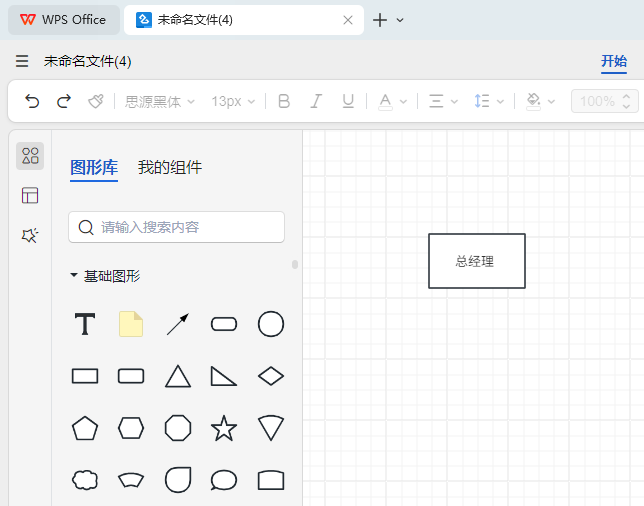Screen dimensions: 644x506
Task: Toggle underline text formatting
Action: click(348, 101)
